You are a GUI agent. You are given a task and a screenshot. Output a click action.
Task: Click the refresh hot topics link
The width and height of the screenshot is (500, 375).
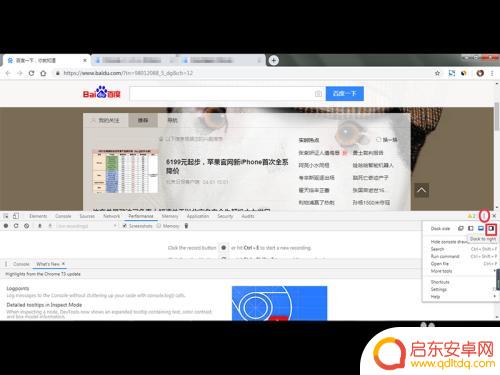tap(387, 140)
